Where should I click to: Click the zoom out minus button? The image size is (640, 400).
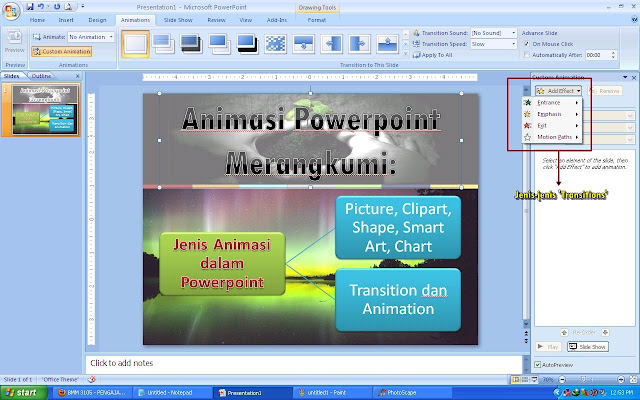[562, 380]
